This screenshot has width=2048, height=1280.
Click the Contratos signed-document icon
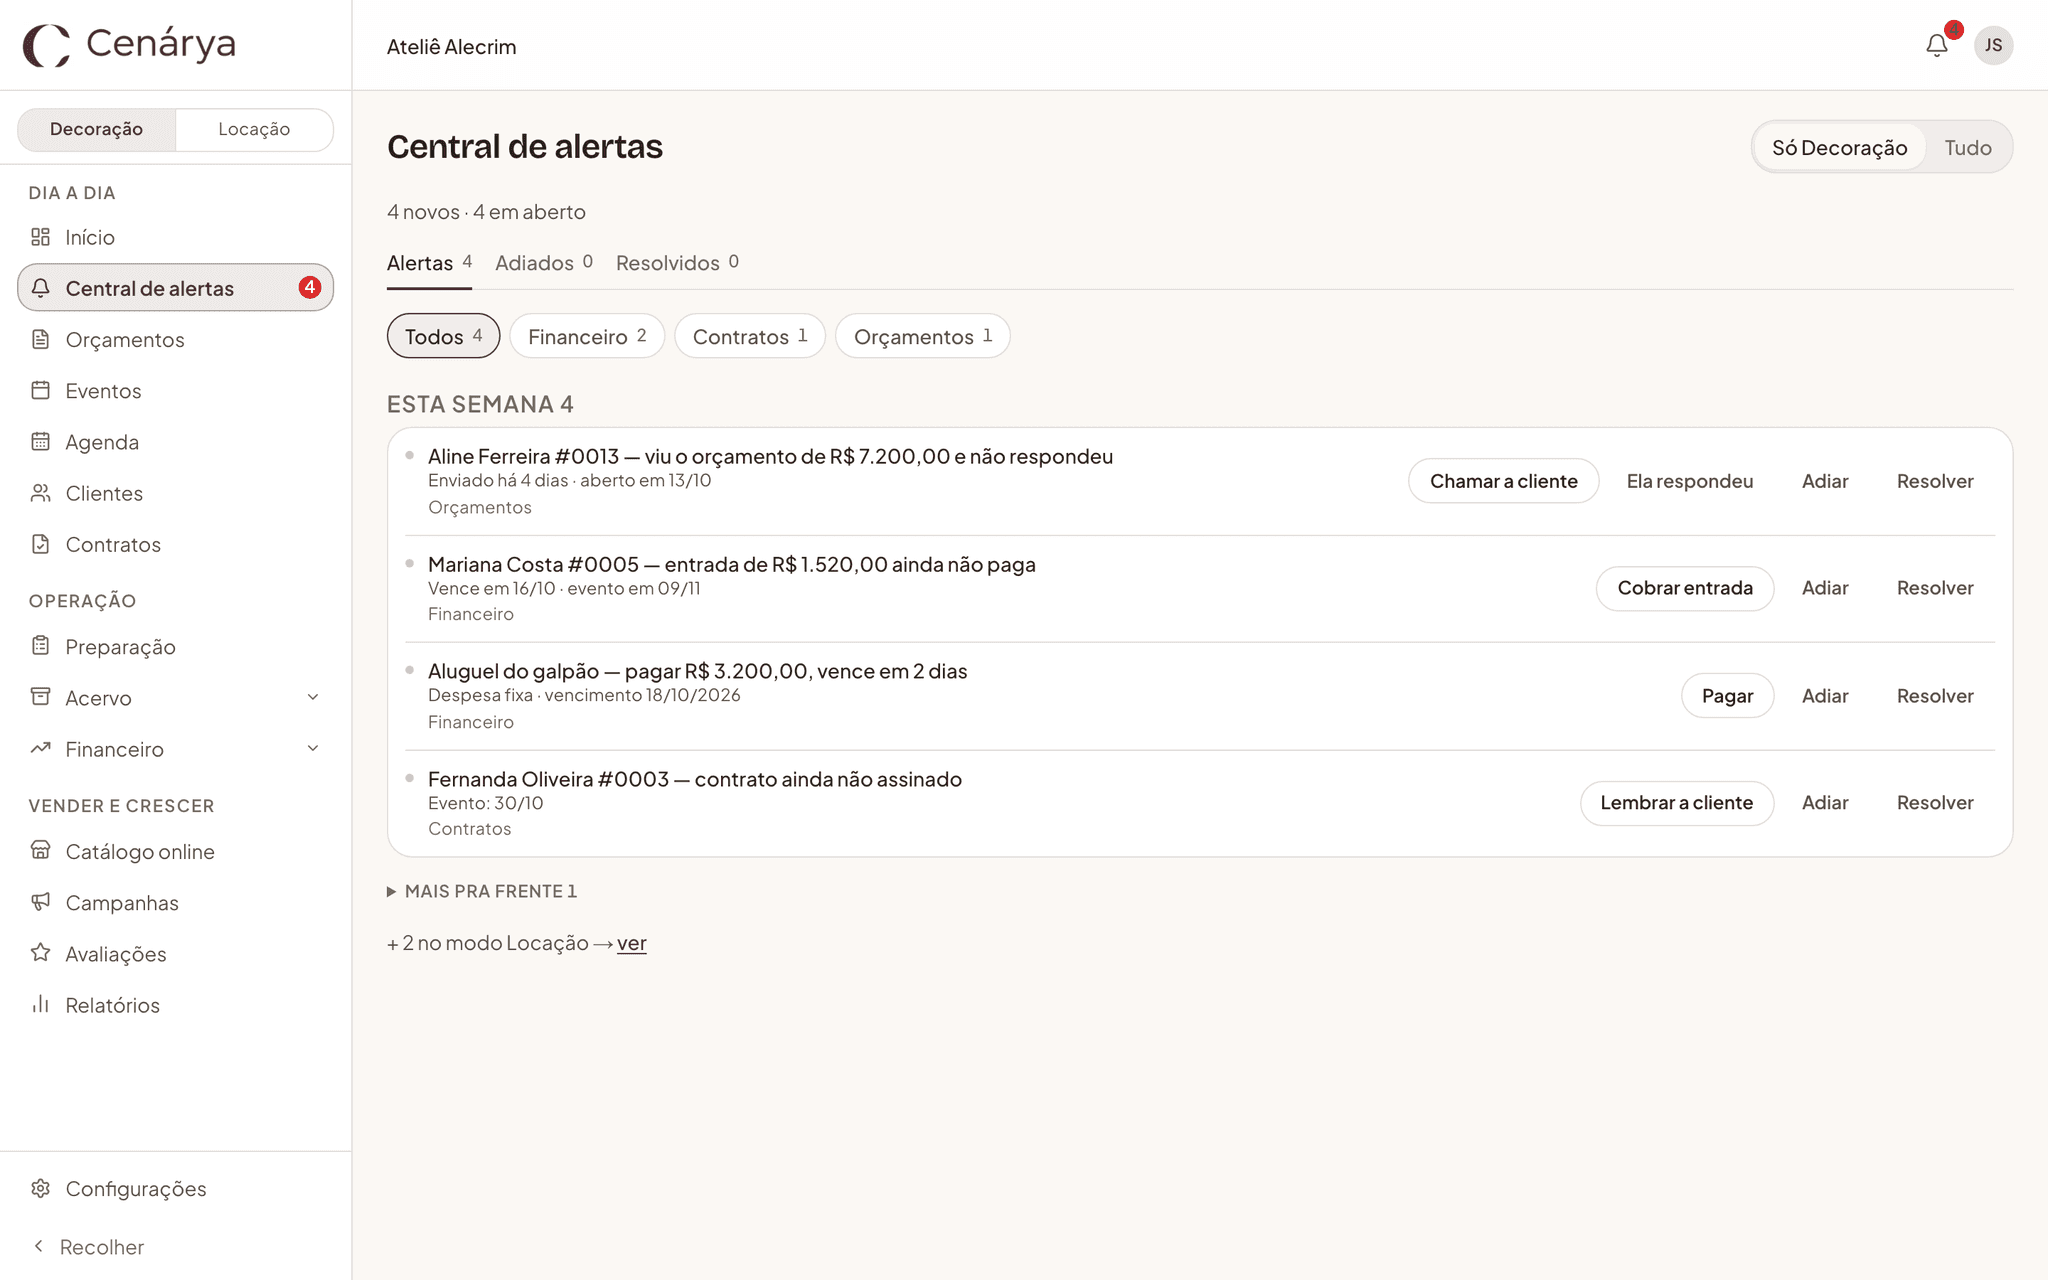point(40,544)
